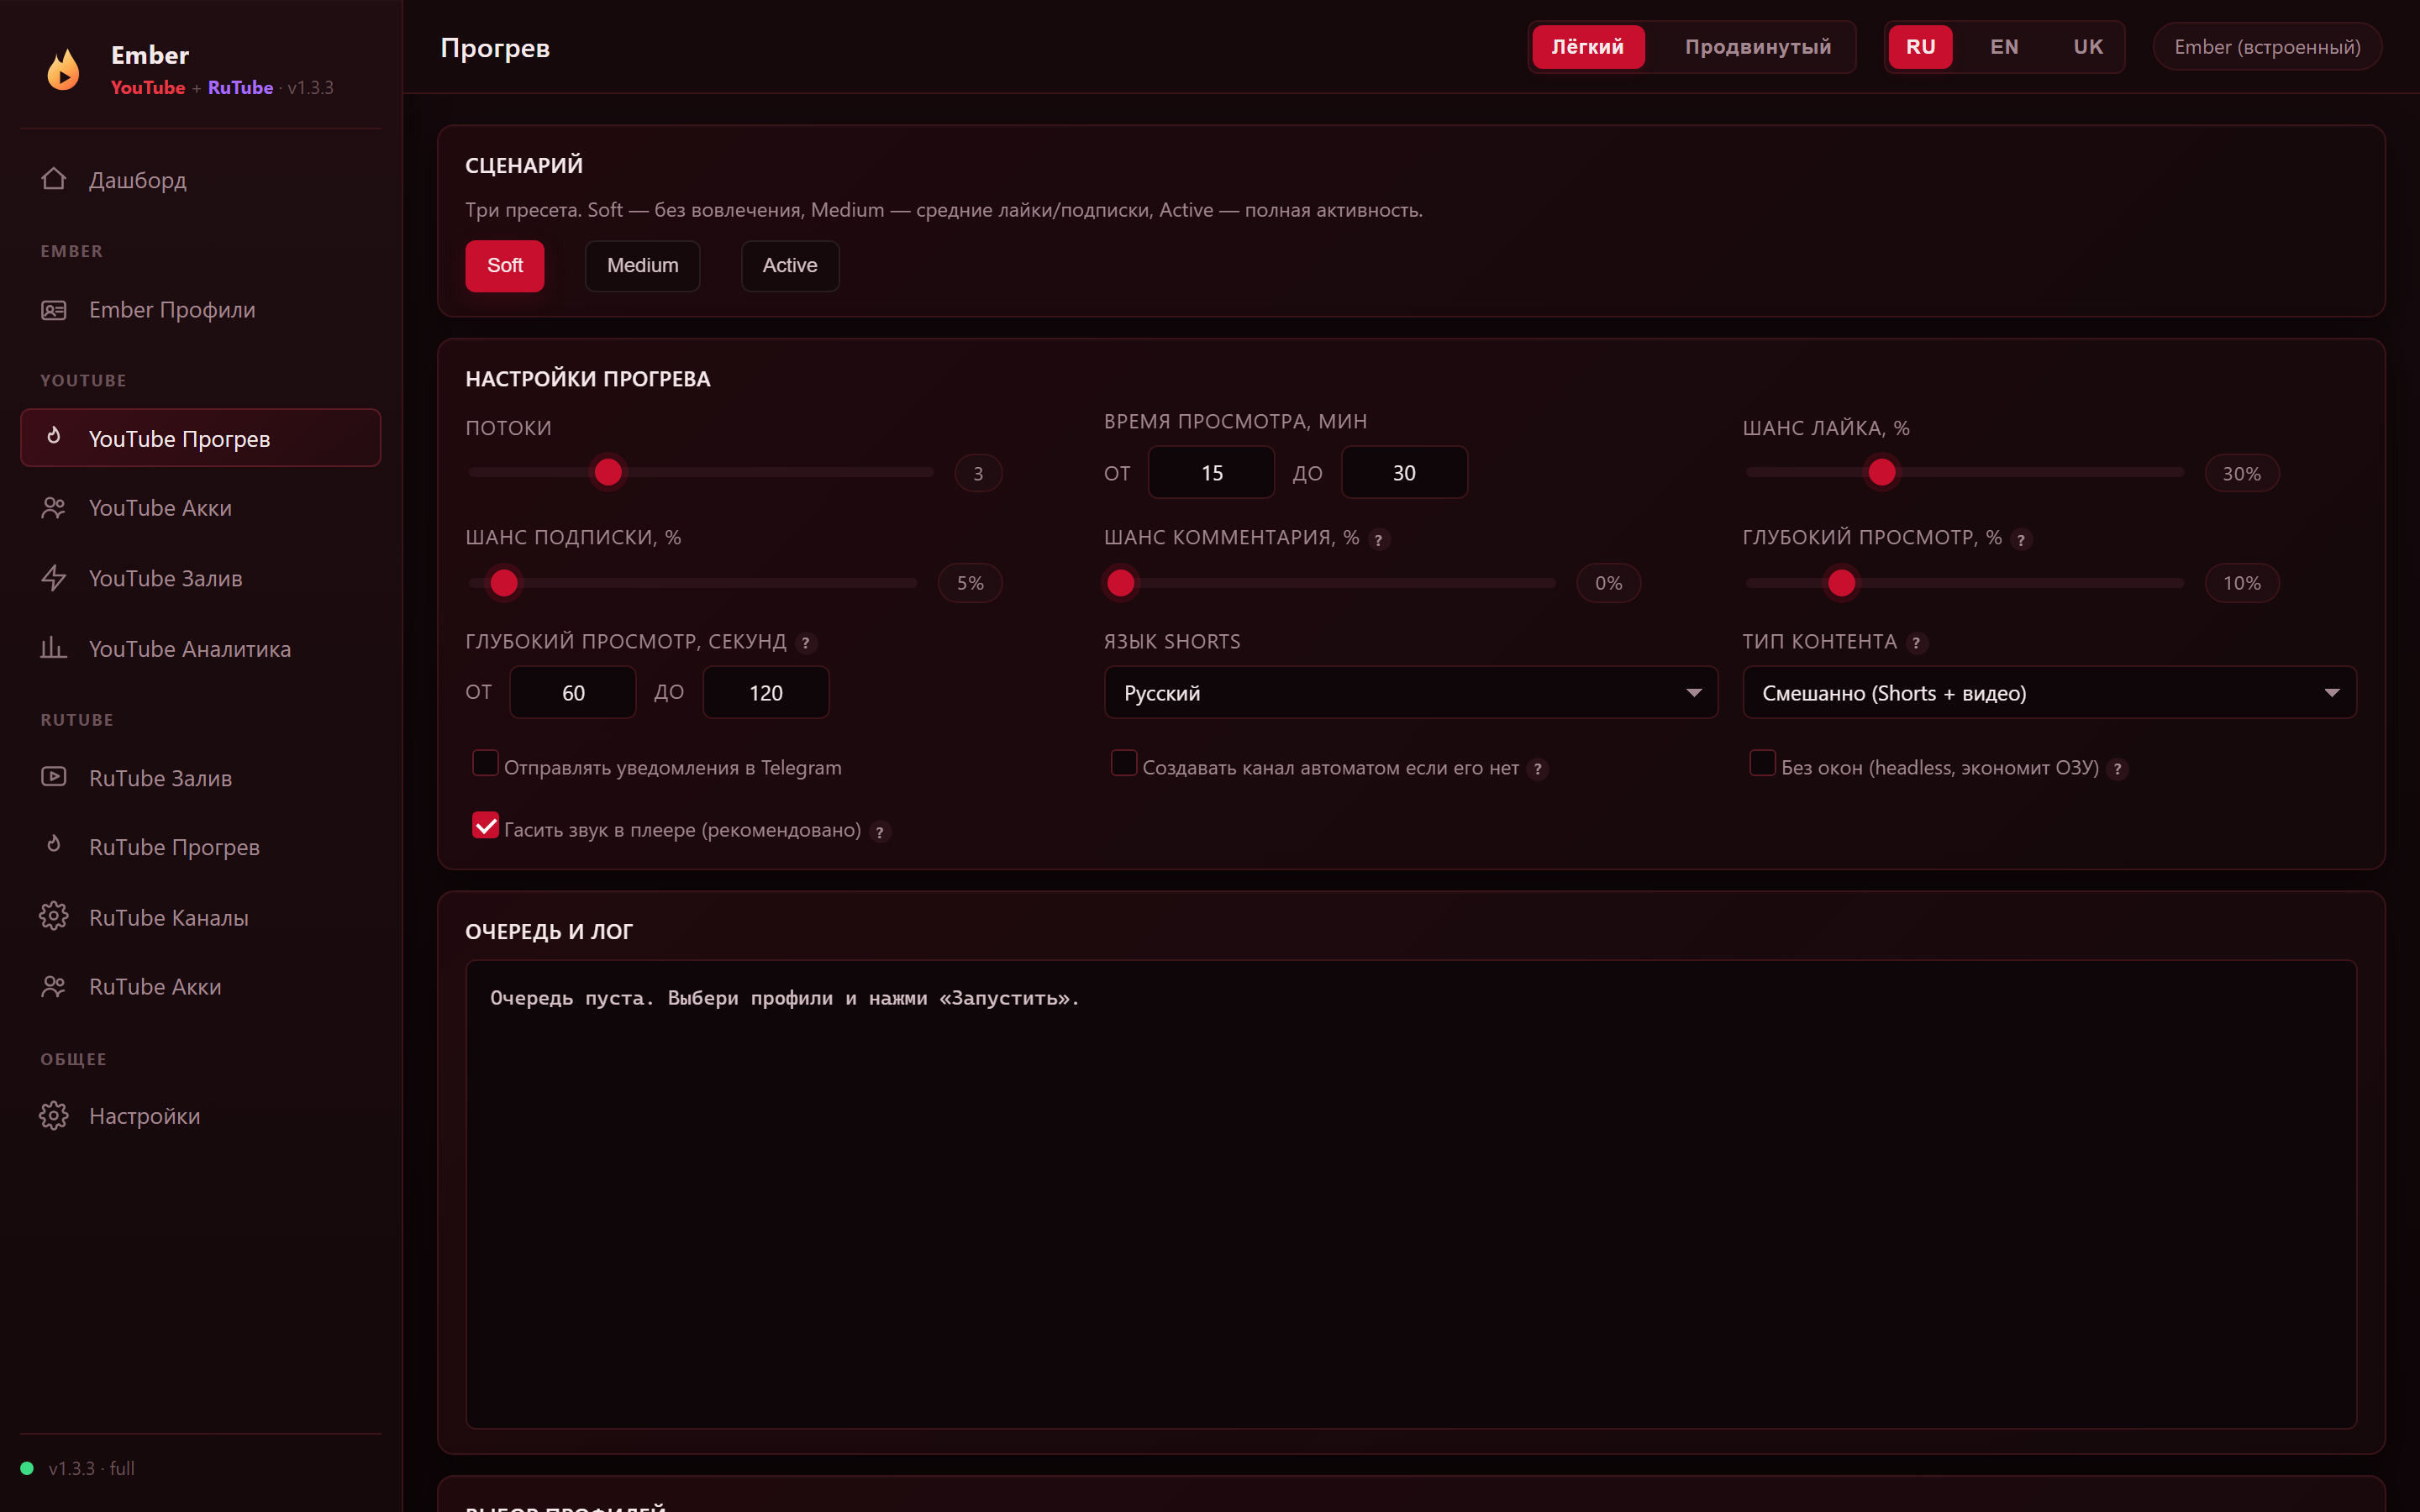2420x1512 pixels.
Task: Click the YouTube Залив lightning icon
Action: point(54,578)
